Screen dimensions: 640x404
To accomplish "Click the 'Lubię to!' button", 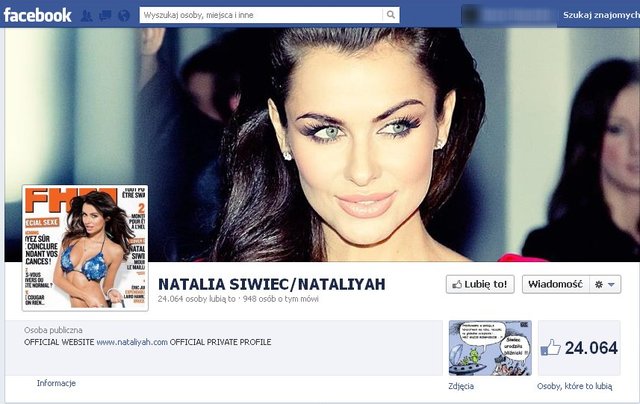I will (x=480, y=284).
